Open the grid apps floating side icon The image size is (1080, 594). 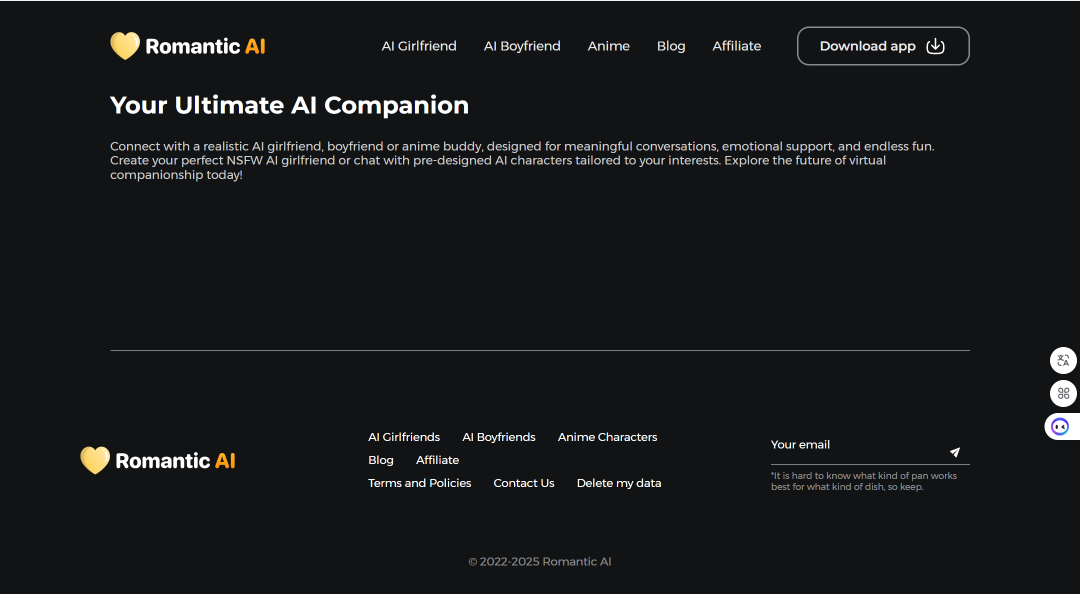tap(1063, 393)
